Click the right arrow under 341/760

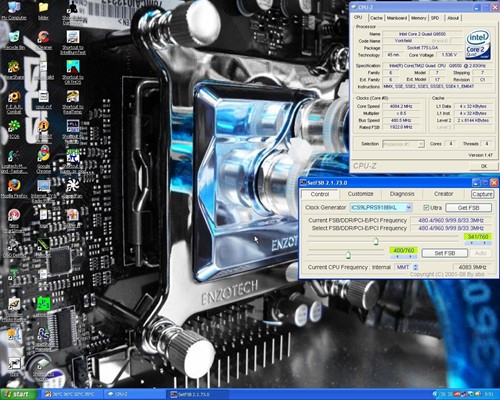click(485, 243)
